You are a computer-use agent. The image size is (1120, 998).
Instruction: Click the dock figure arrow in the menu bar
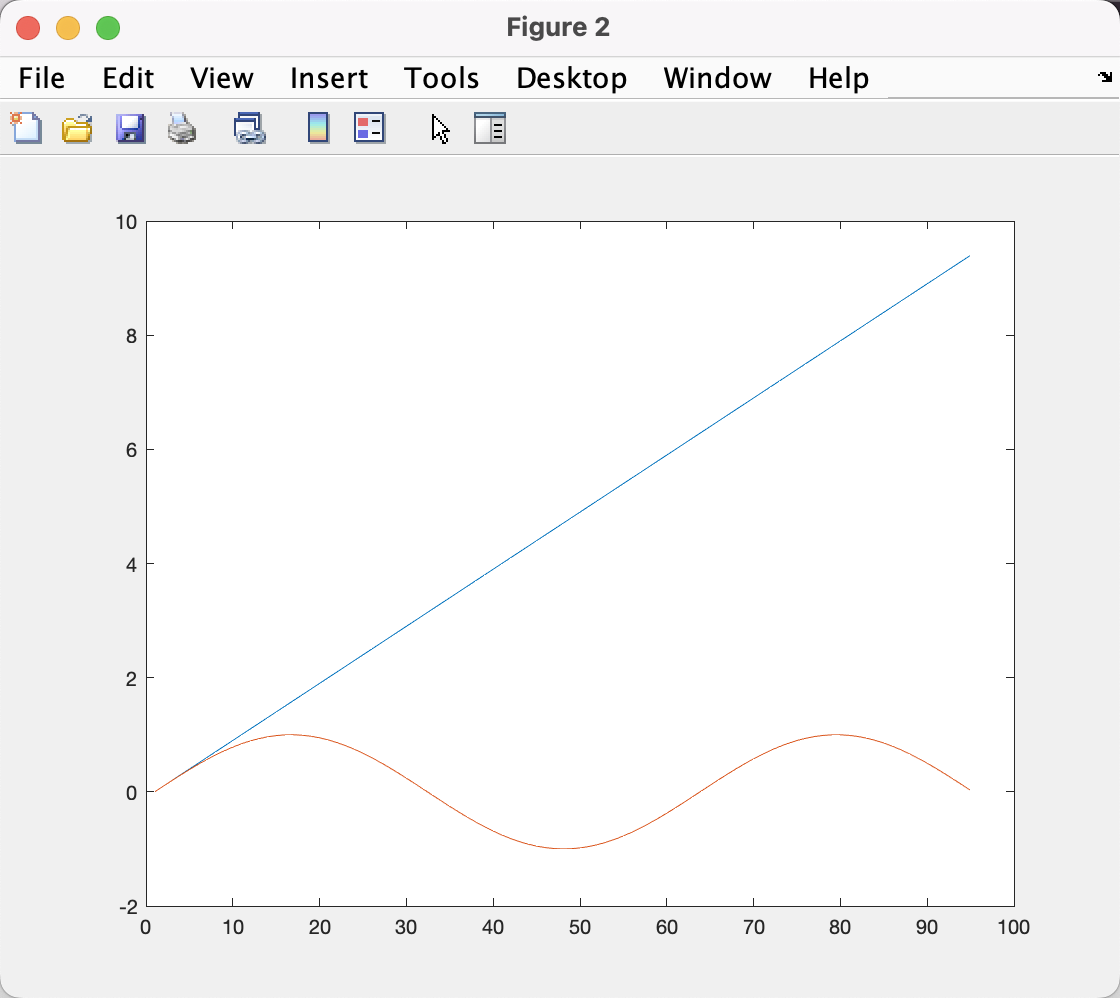(1105, 76)
